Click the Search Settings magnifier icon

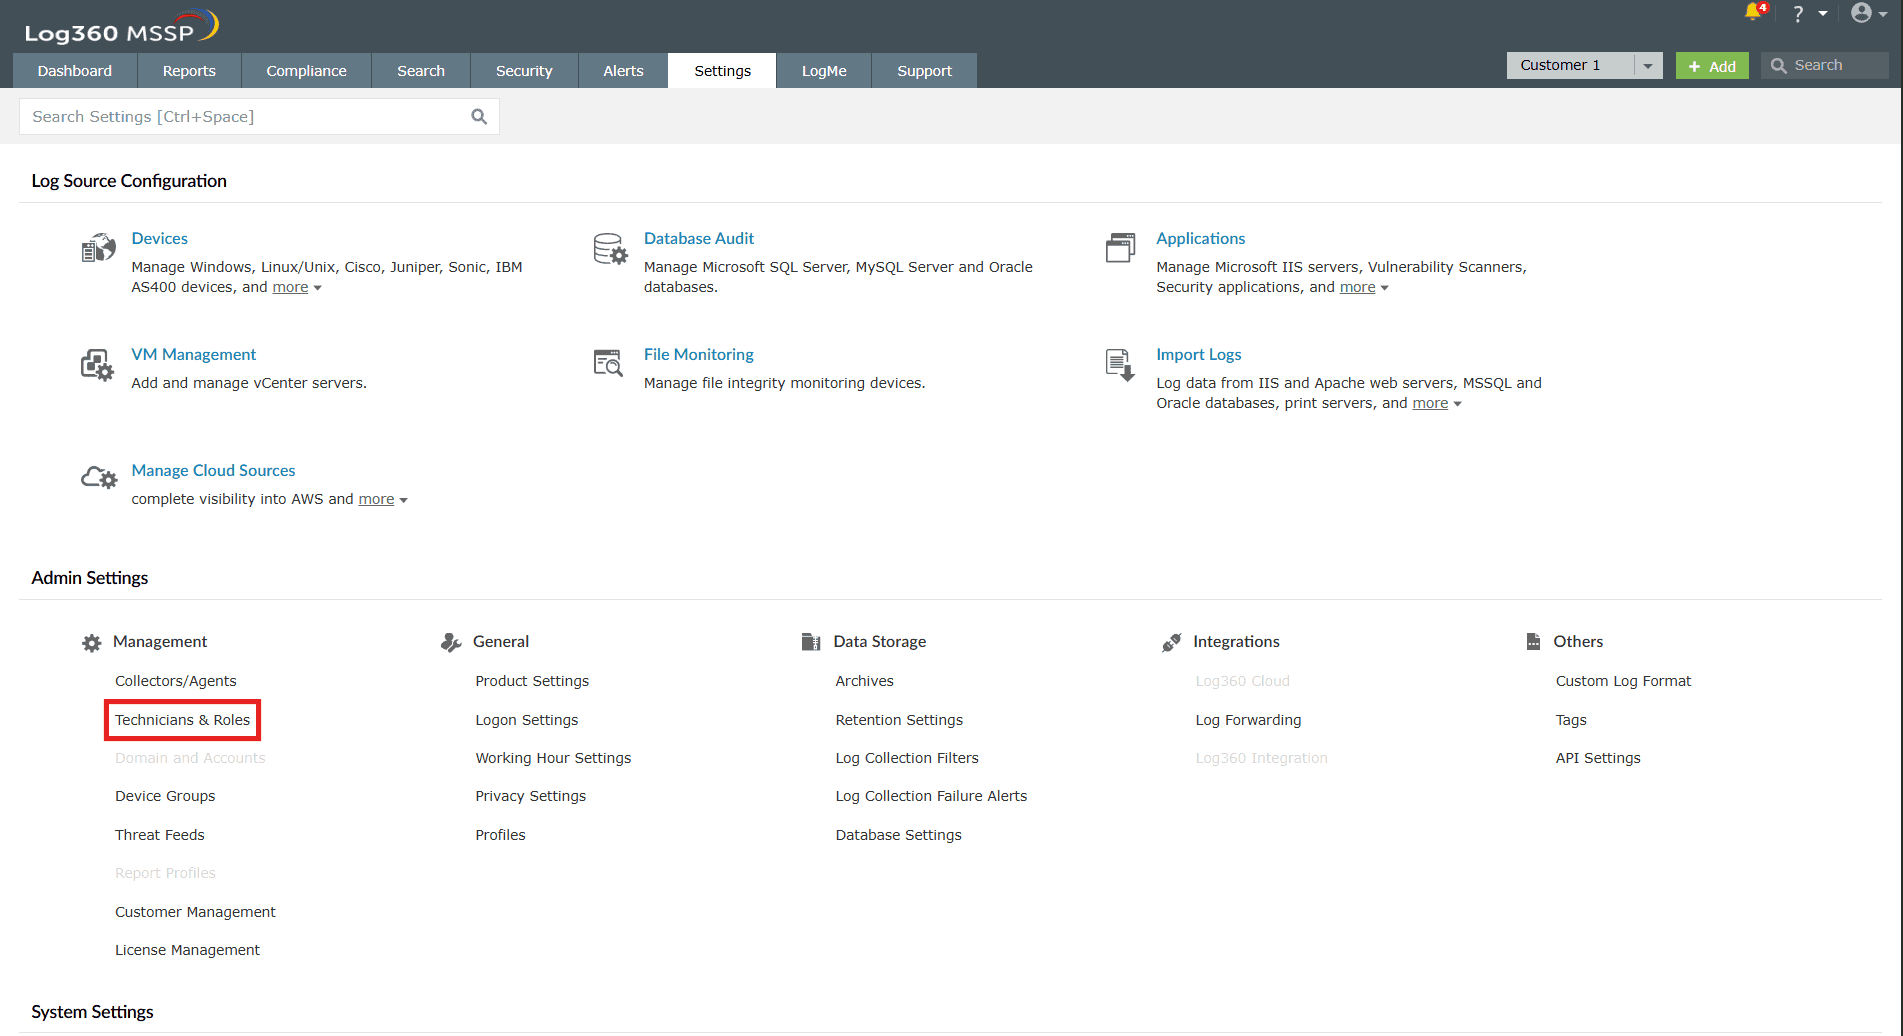click(479, 117)
